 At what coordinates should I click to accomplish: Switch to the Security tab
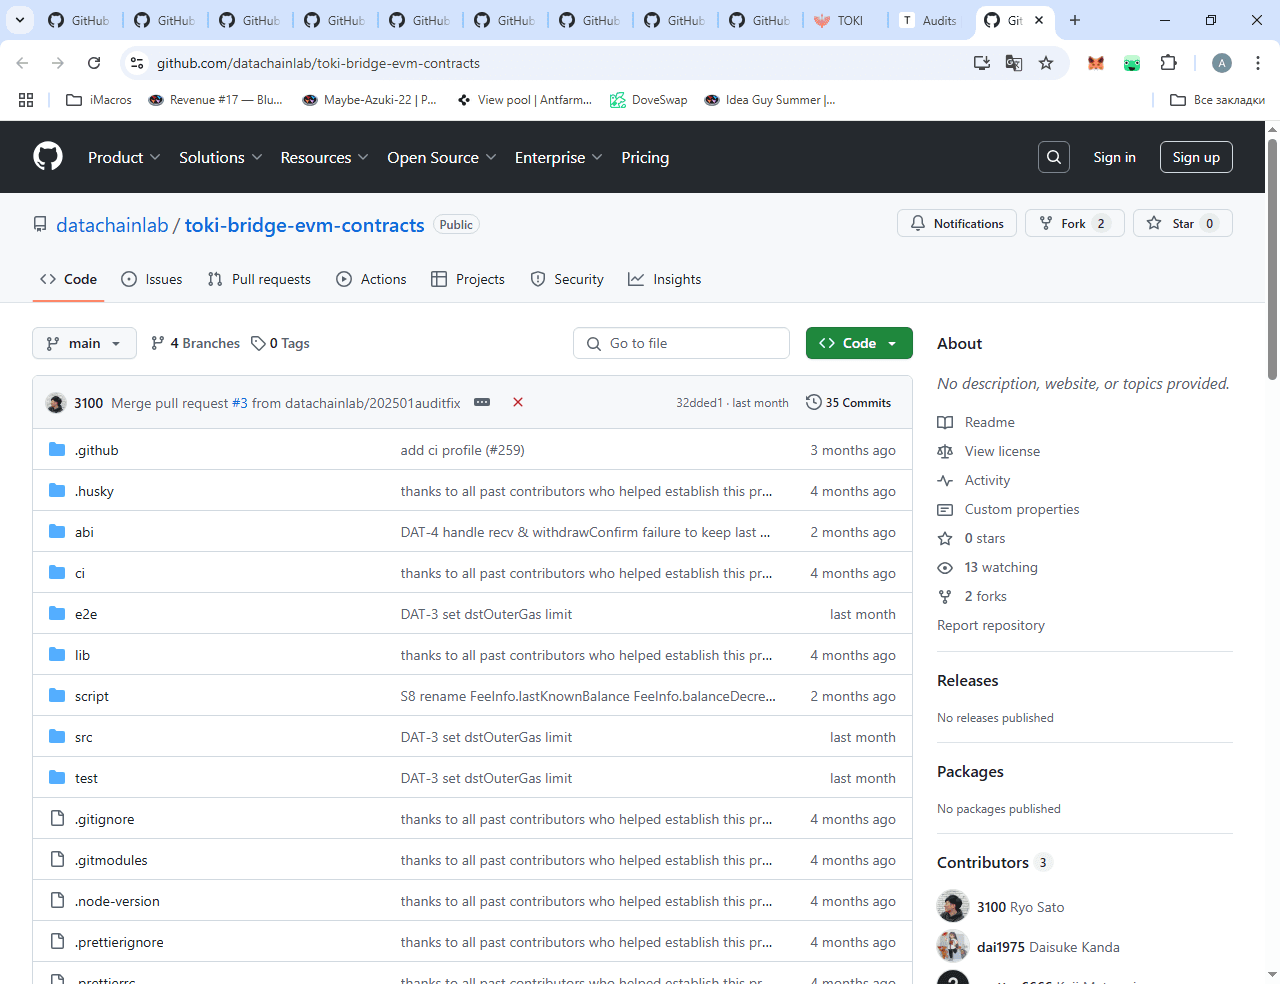pyautogui.click(x=567, y=279)
